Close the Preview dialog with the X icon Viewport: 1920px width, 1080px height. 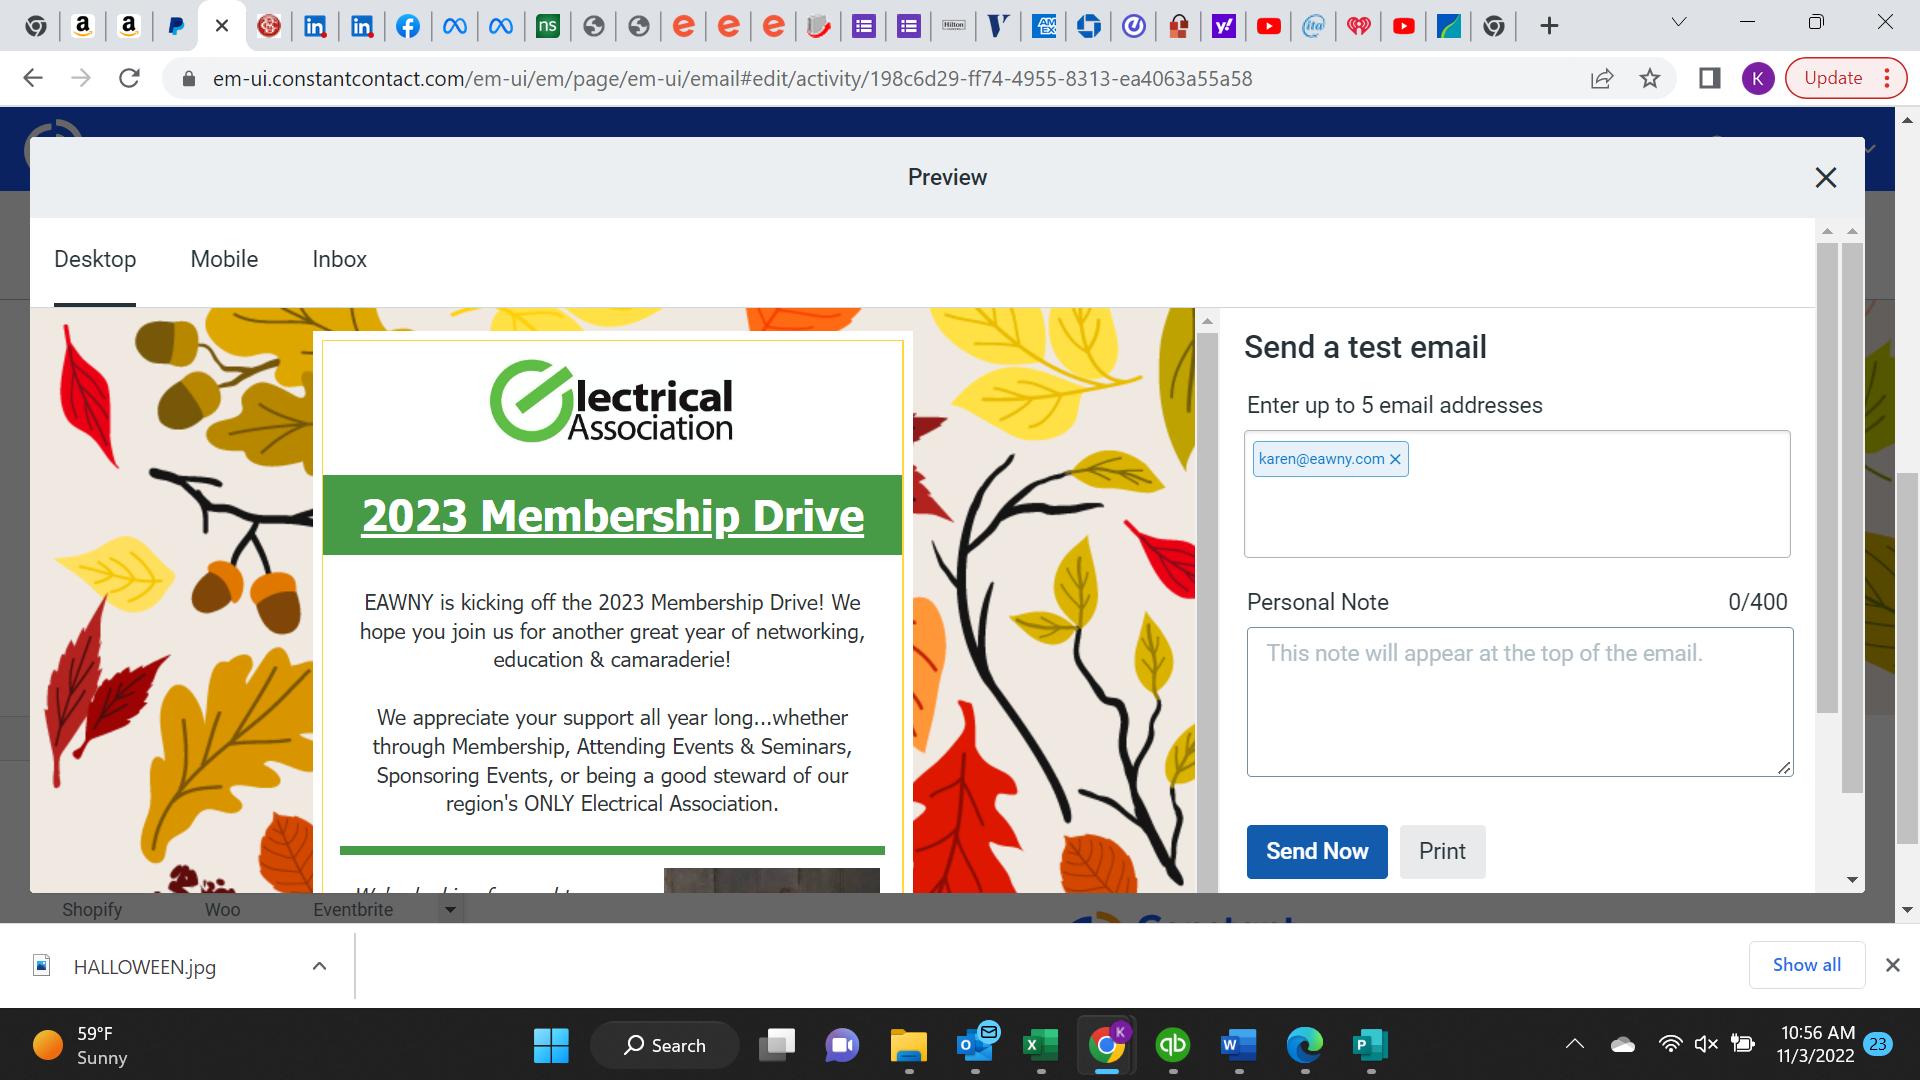click(1825, 178)
